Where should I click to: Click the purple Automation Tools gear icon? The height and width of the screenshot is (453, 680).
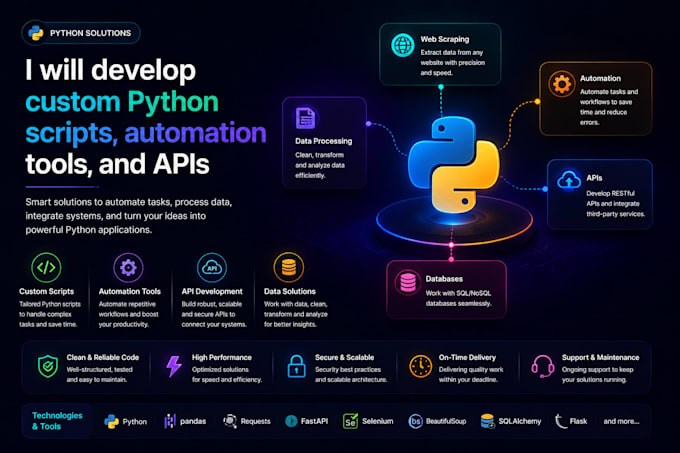point(128,267)
